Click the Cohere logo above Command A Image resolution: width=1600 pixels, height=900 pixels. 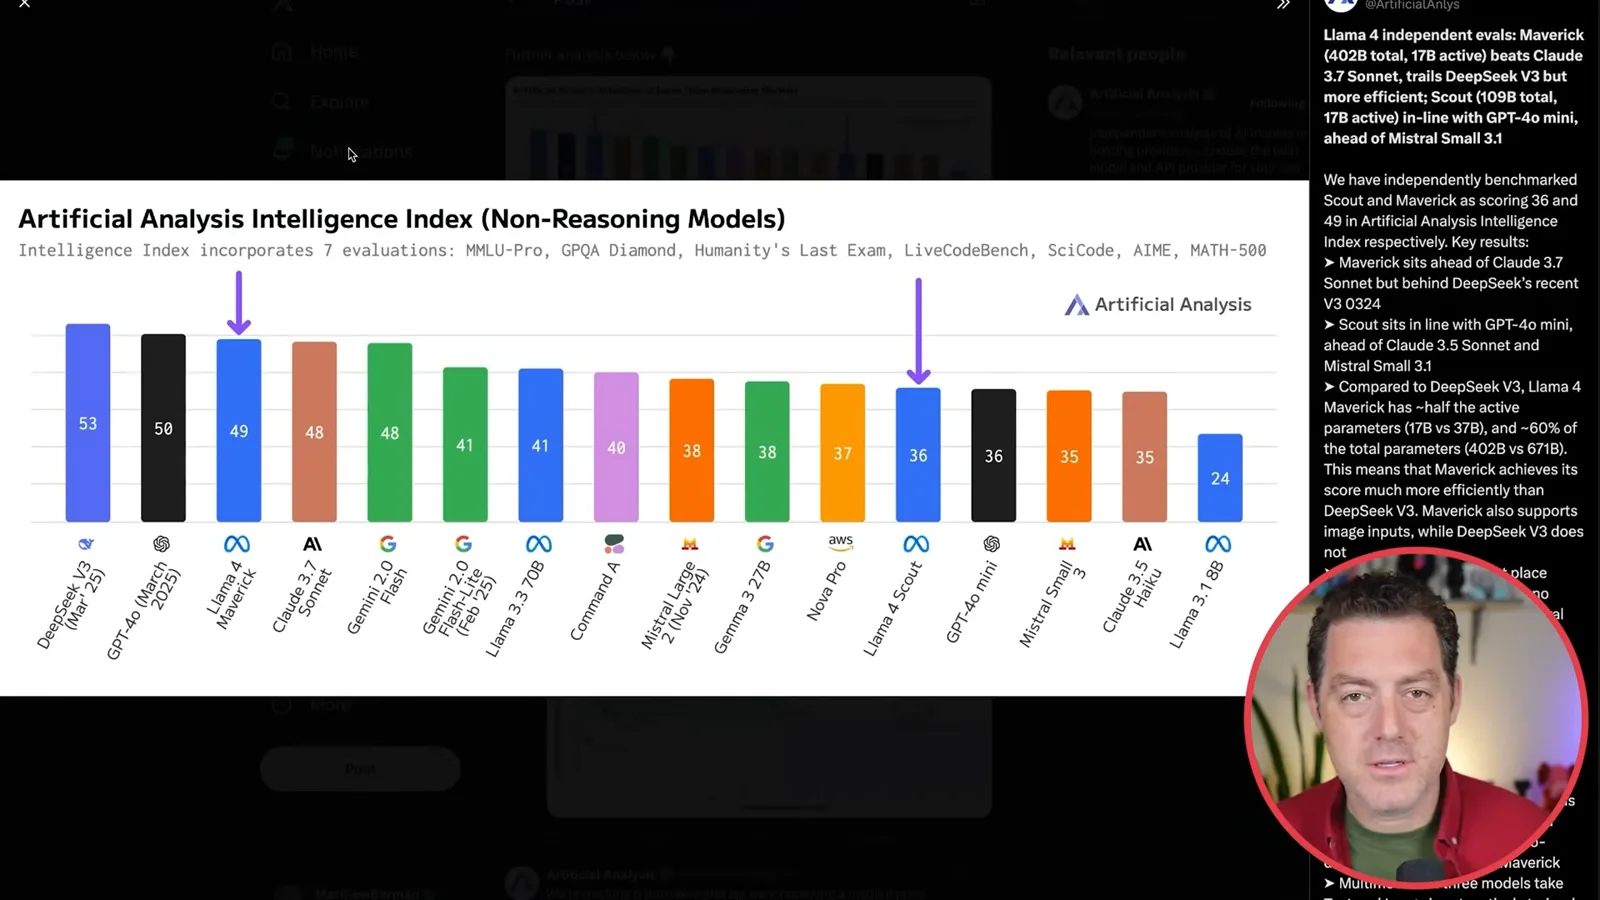pos(614,544)
